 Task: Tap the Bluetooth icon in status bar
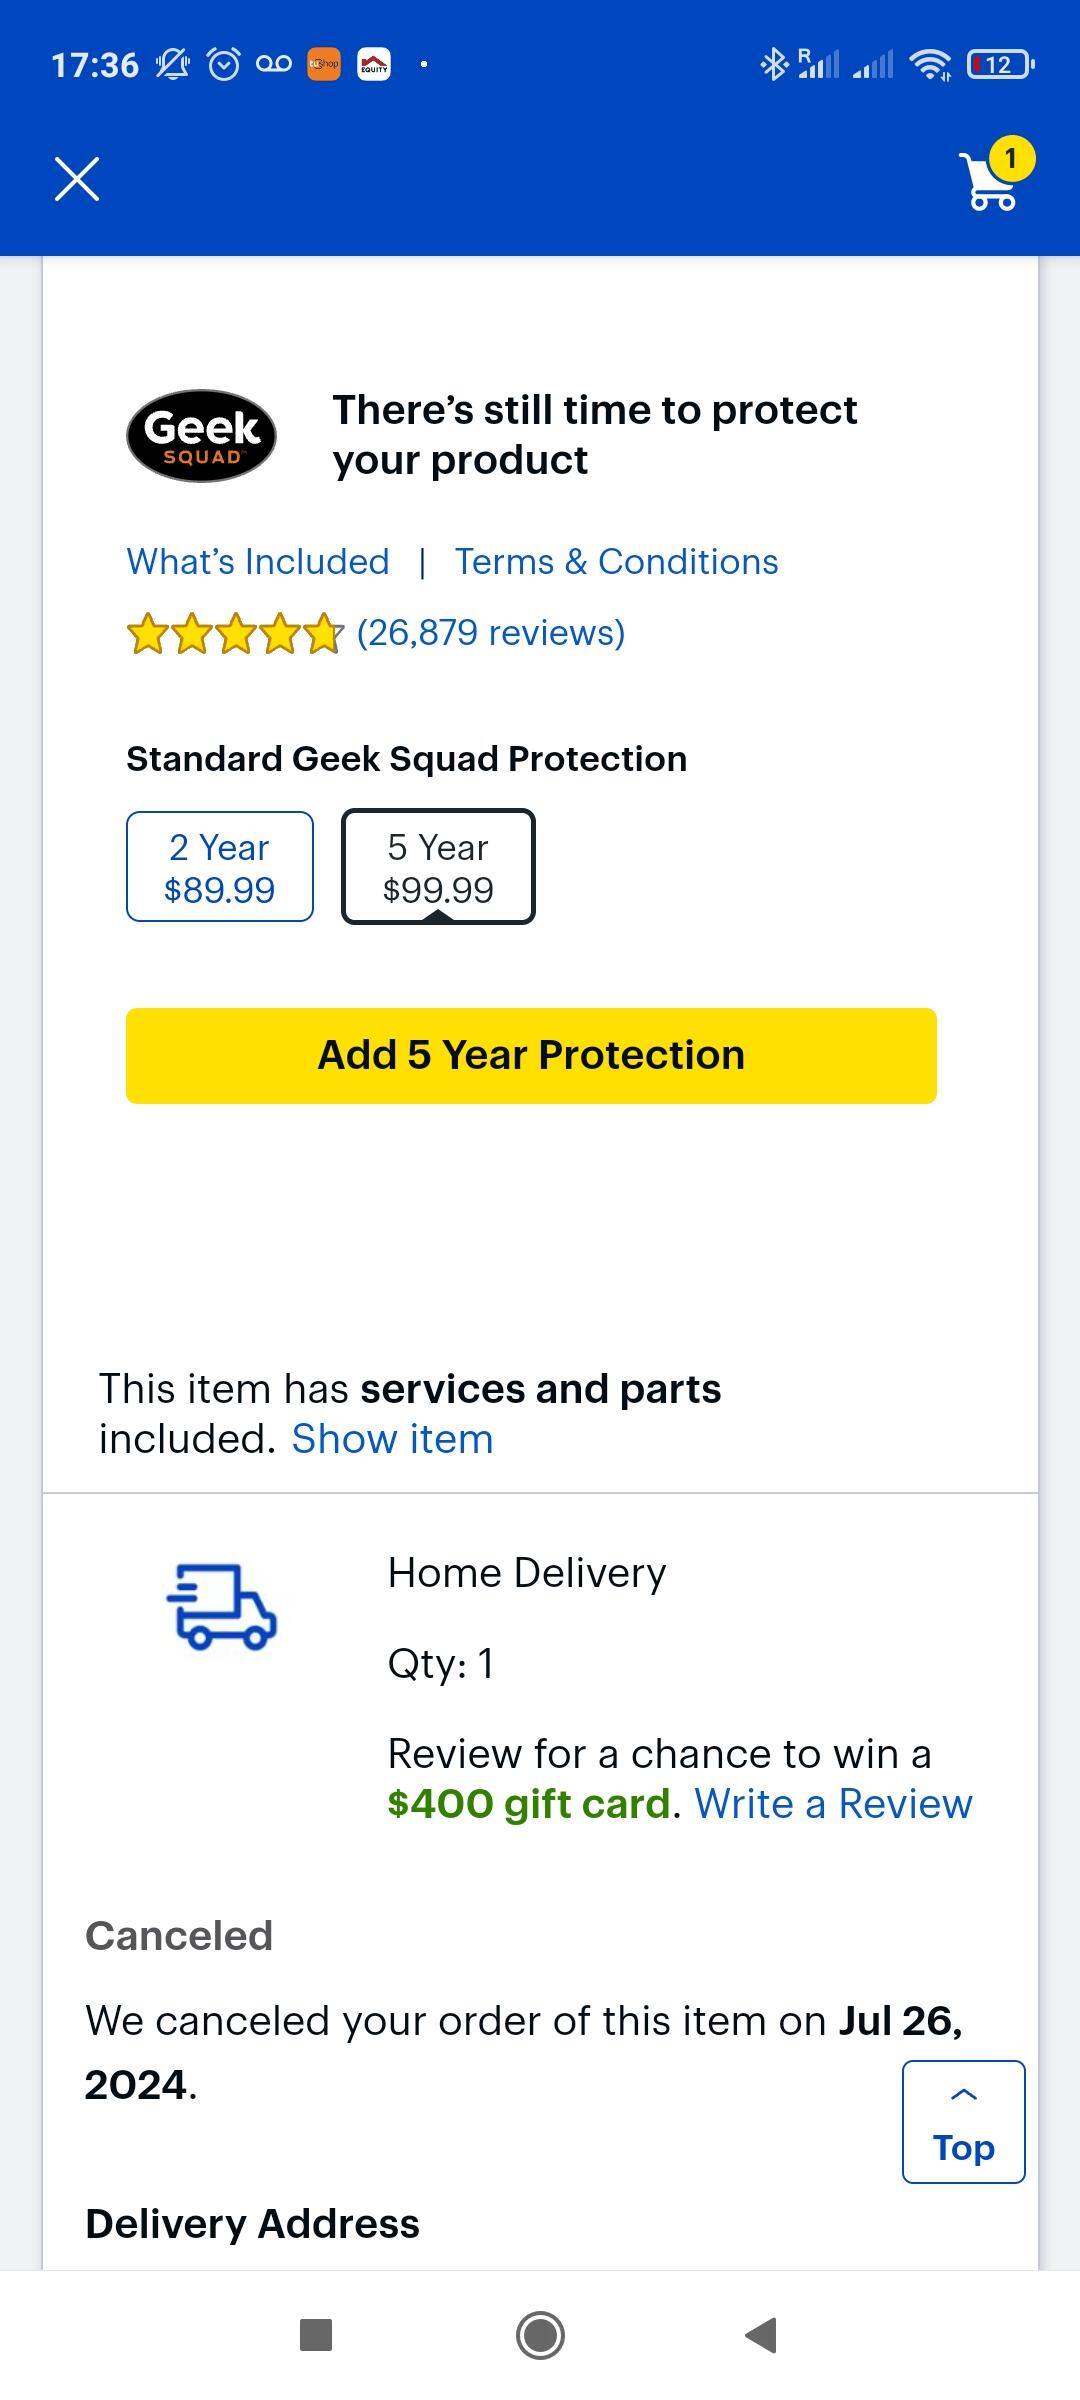click(x=773, y=64)
